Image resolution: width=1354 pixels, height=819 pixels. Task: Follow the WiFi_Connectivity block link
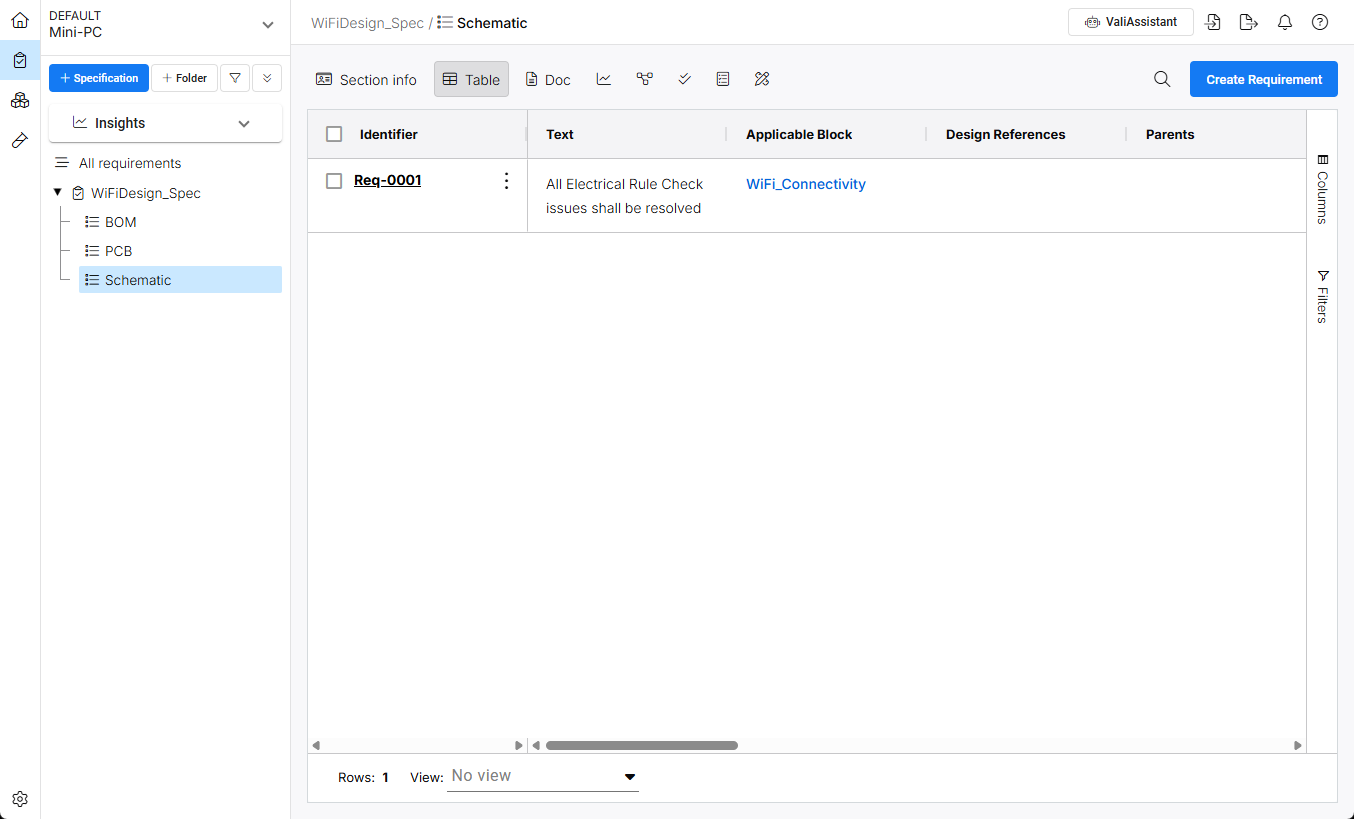806,184
